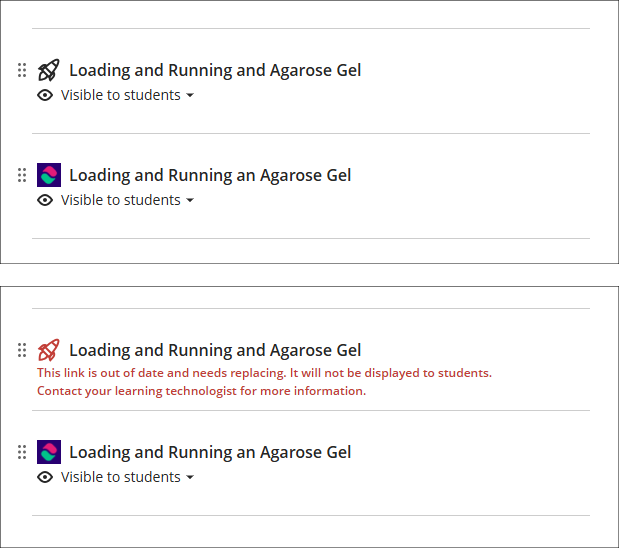Open the title next to red rocket icon
This screenshot has height=548, width=619.
pos(215,350)
